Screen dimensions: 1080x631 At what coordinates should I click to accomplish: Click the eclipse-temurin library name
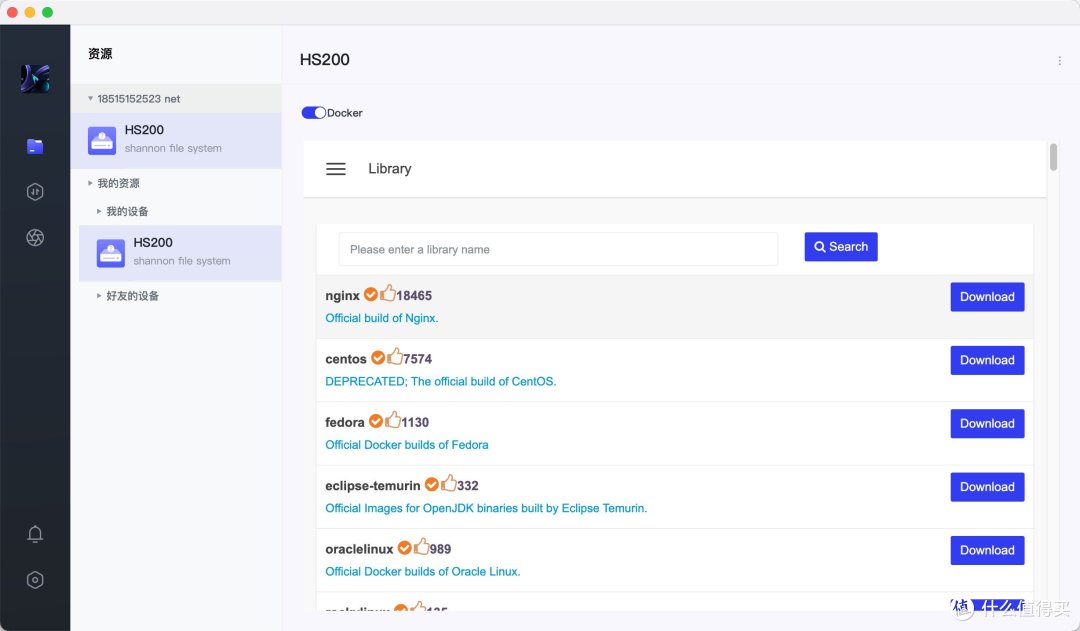[373, 486]
